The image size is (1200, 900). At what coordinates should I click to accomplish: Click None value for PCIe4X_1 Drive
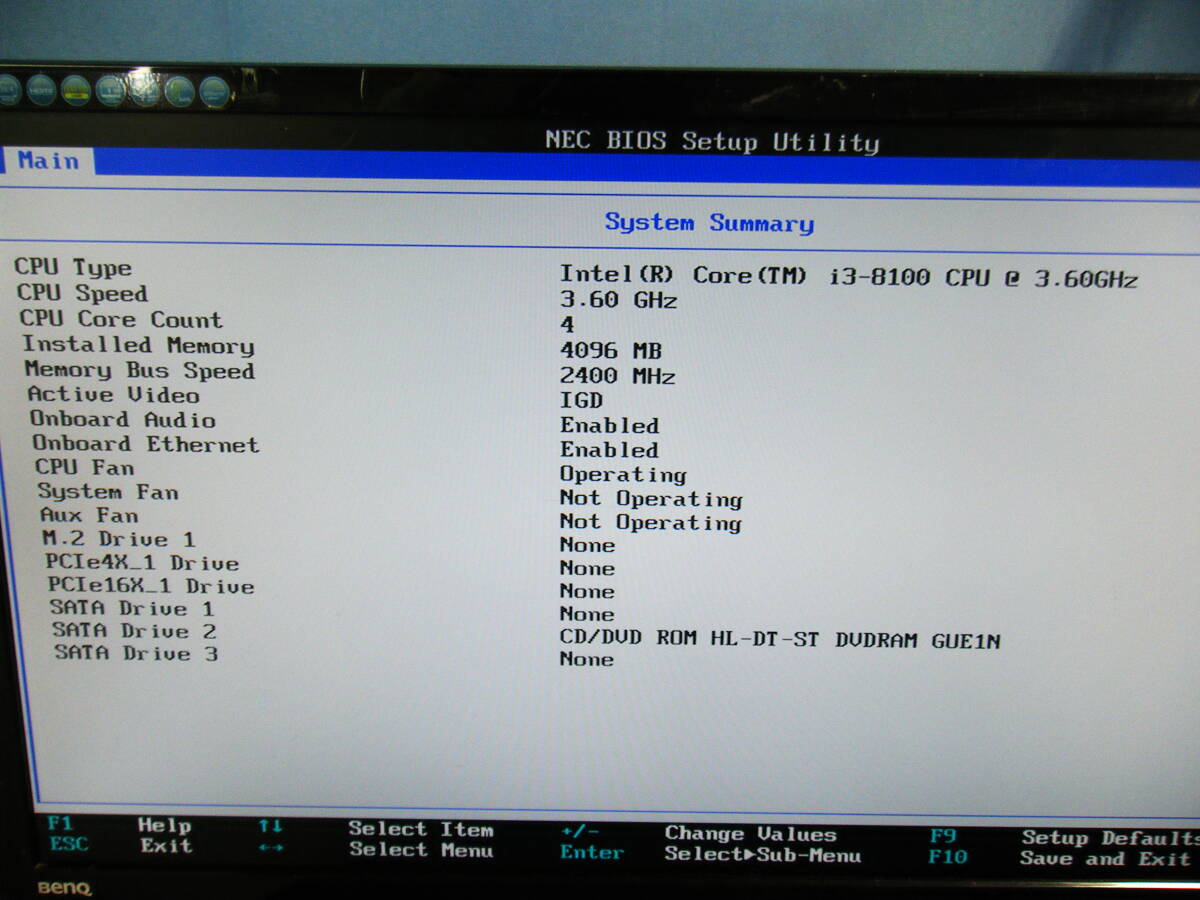587,568
